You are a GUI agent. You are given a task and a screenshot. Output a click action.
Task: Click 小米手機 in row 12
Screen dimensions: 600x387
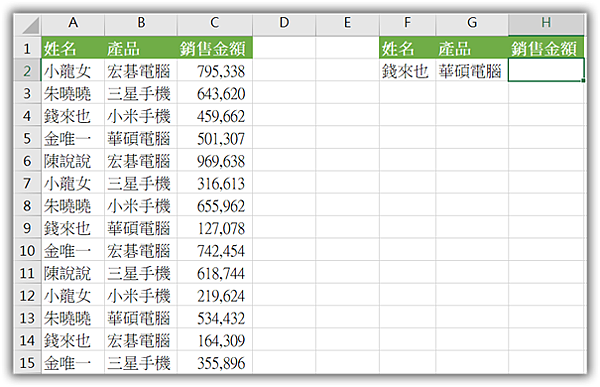pos(139,296)
